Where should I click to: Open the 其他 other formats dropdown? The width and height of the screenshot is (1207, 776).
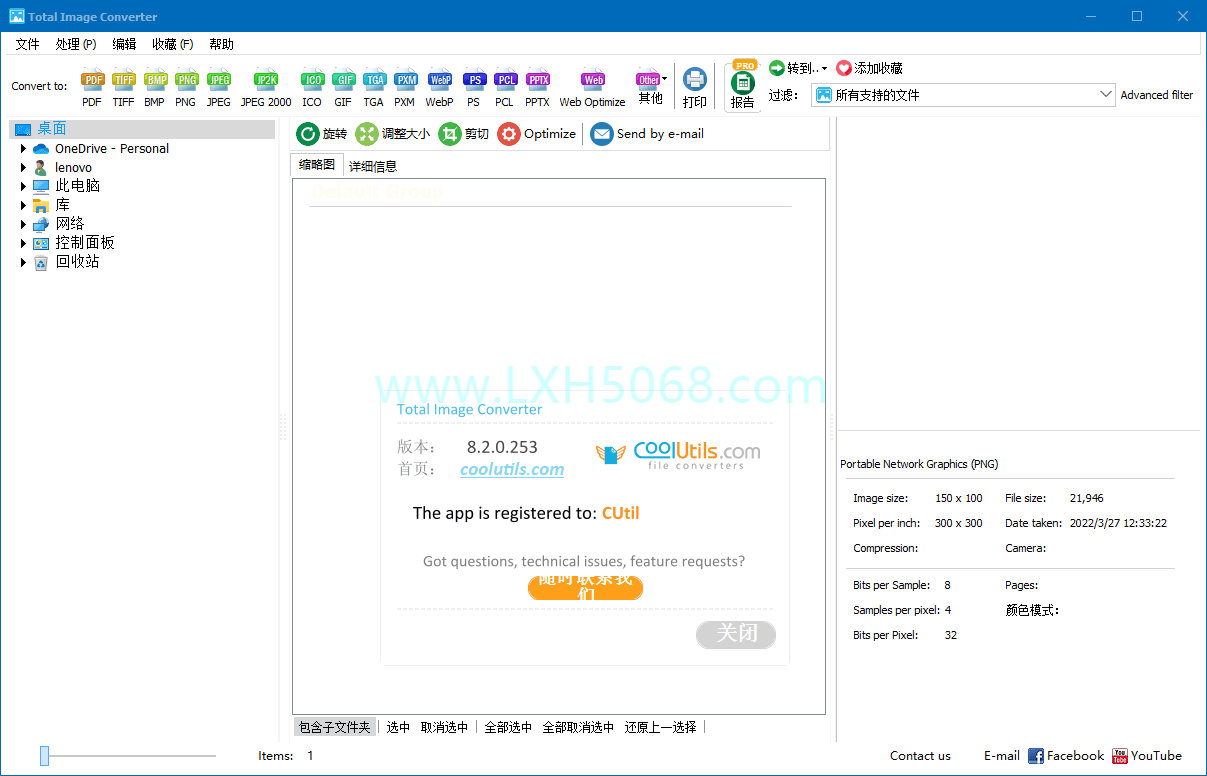(x=651, y=88)
